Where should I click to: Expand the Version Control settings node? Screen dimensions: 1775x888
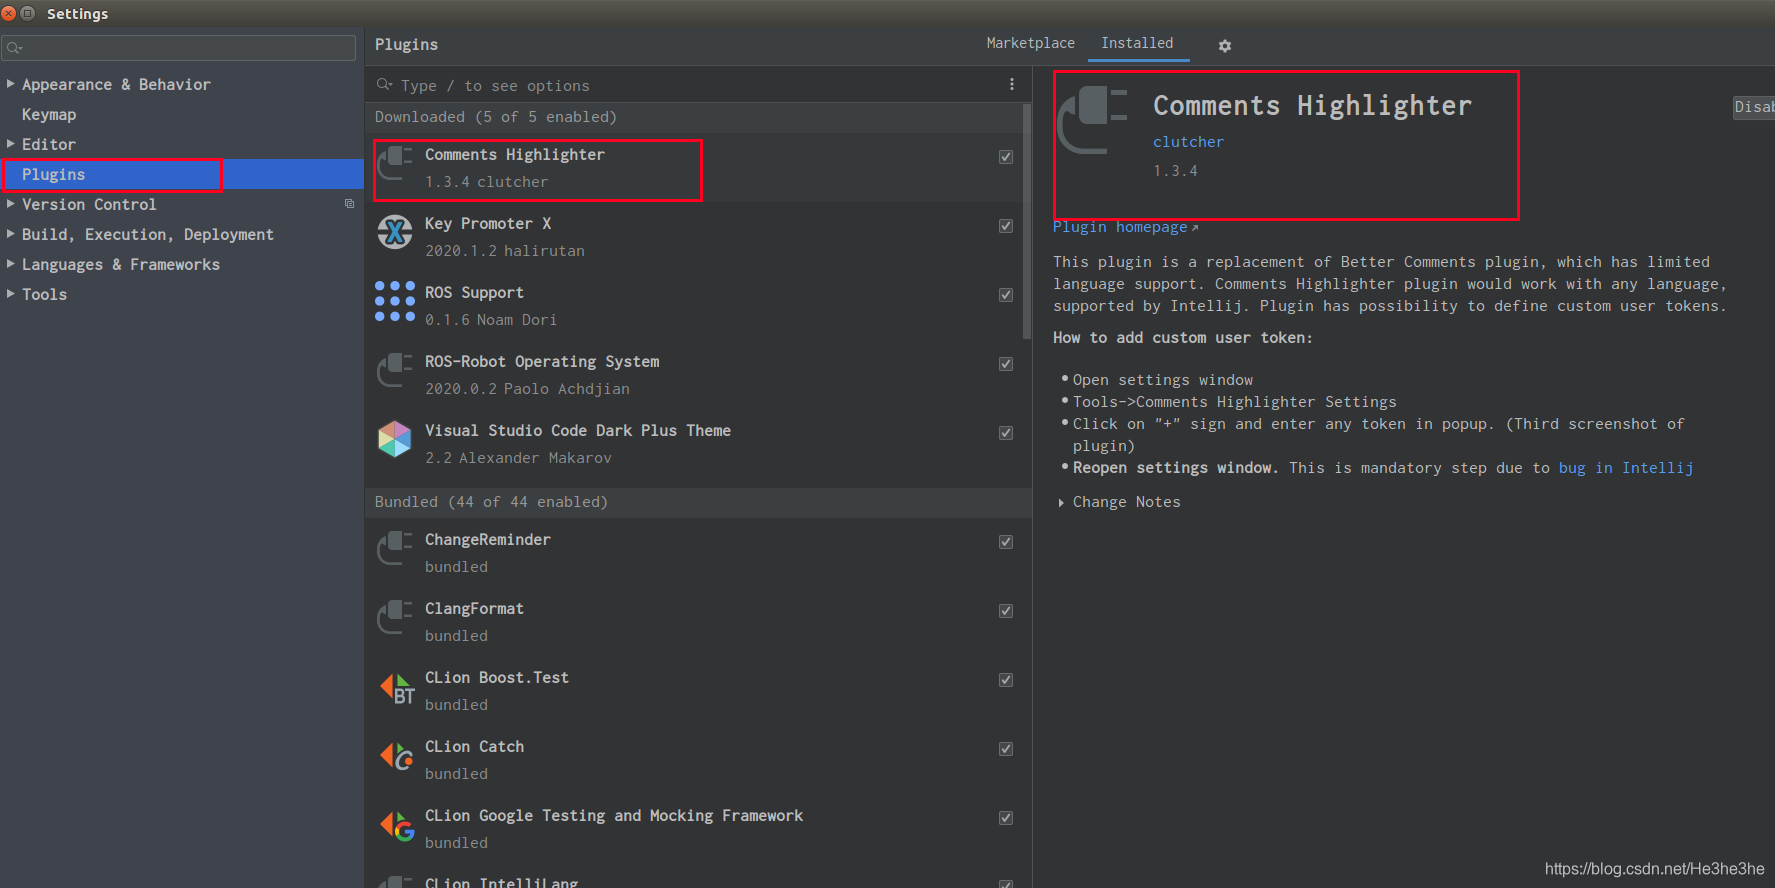(10, 204)
